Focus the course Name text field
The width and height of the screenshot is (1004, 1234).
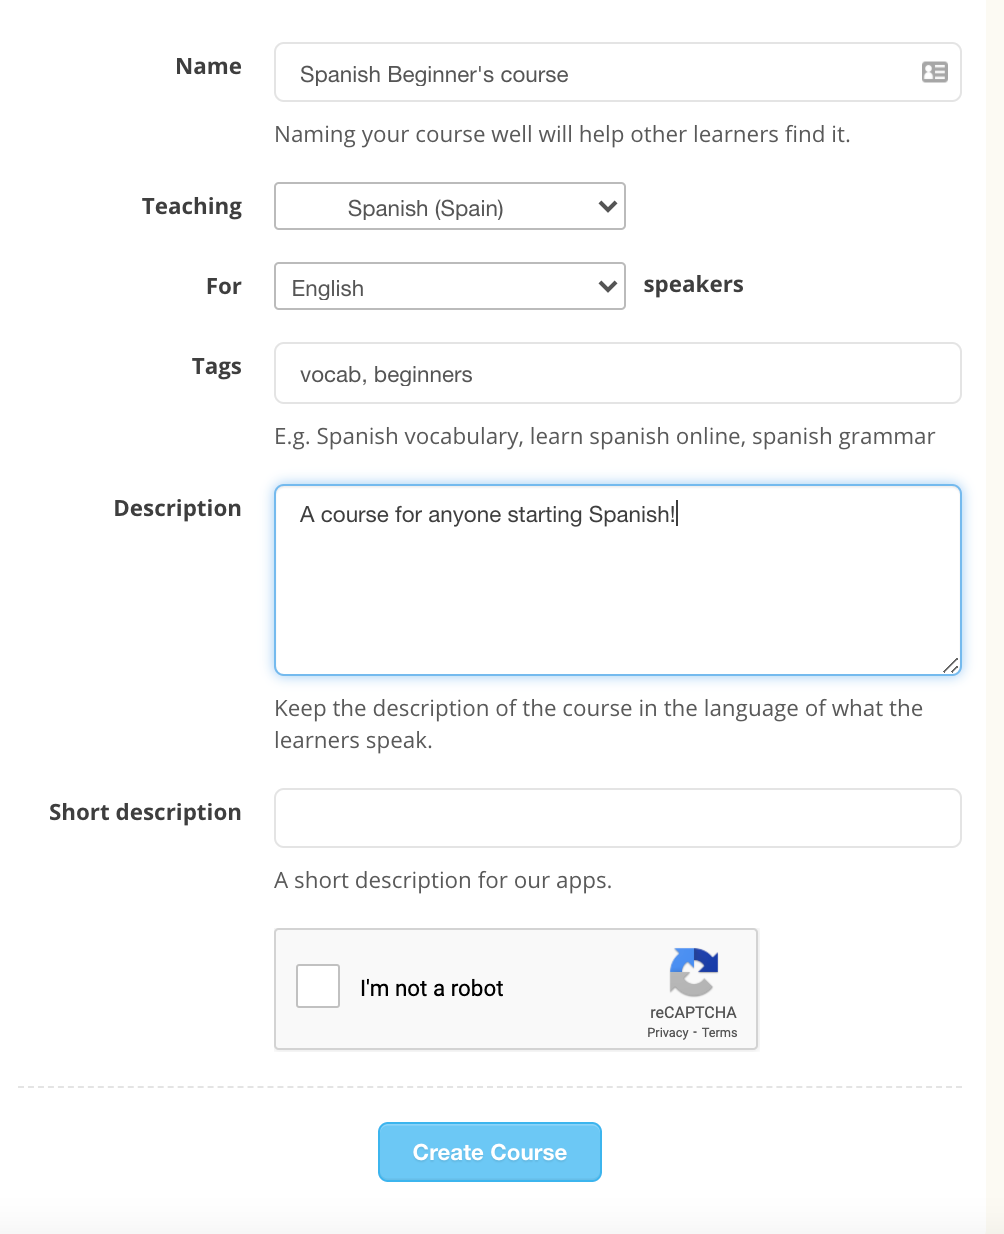(x=600, y=73)
